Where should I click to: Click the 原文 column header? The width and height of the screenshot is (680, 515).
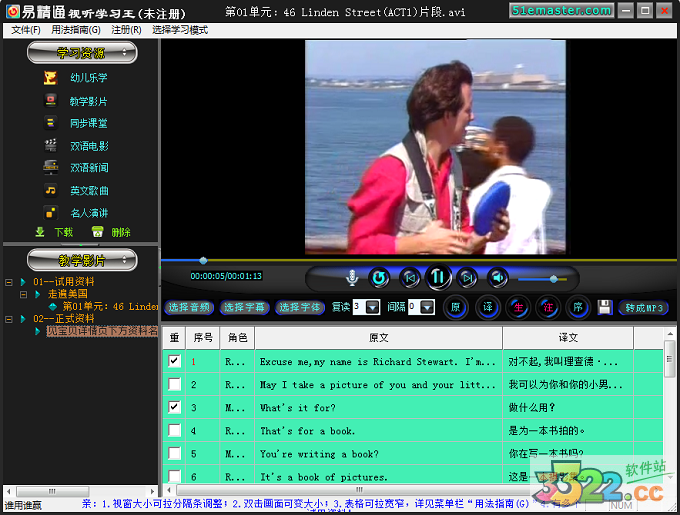point(379,338)
